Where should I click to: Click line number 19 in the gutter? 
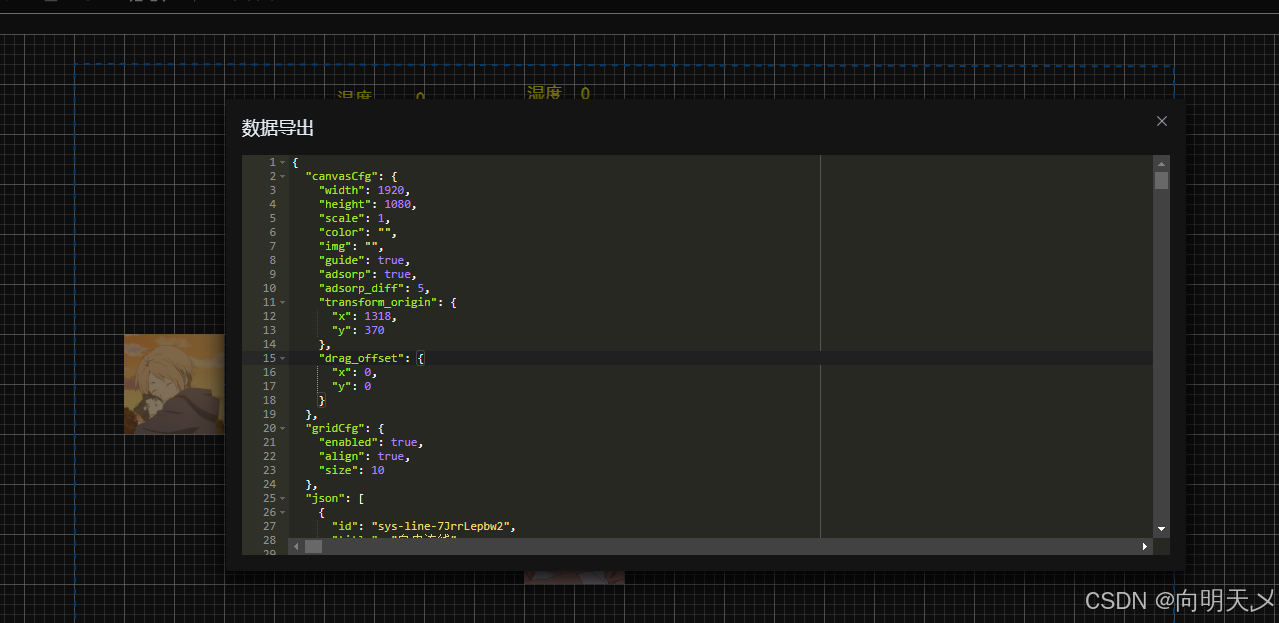[x=269, y=414]
